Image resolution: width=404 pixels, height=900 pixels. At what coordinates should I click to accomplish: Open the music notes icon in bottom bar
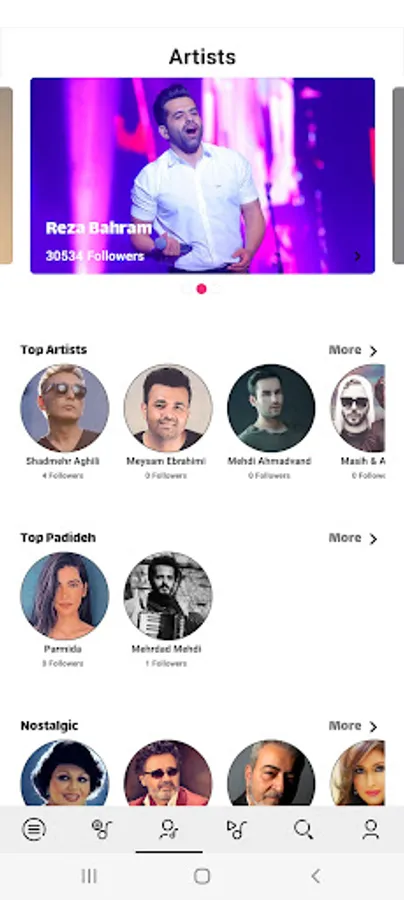[102, 829]
